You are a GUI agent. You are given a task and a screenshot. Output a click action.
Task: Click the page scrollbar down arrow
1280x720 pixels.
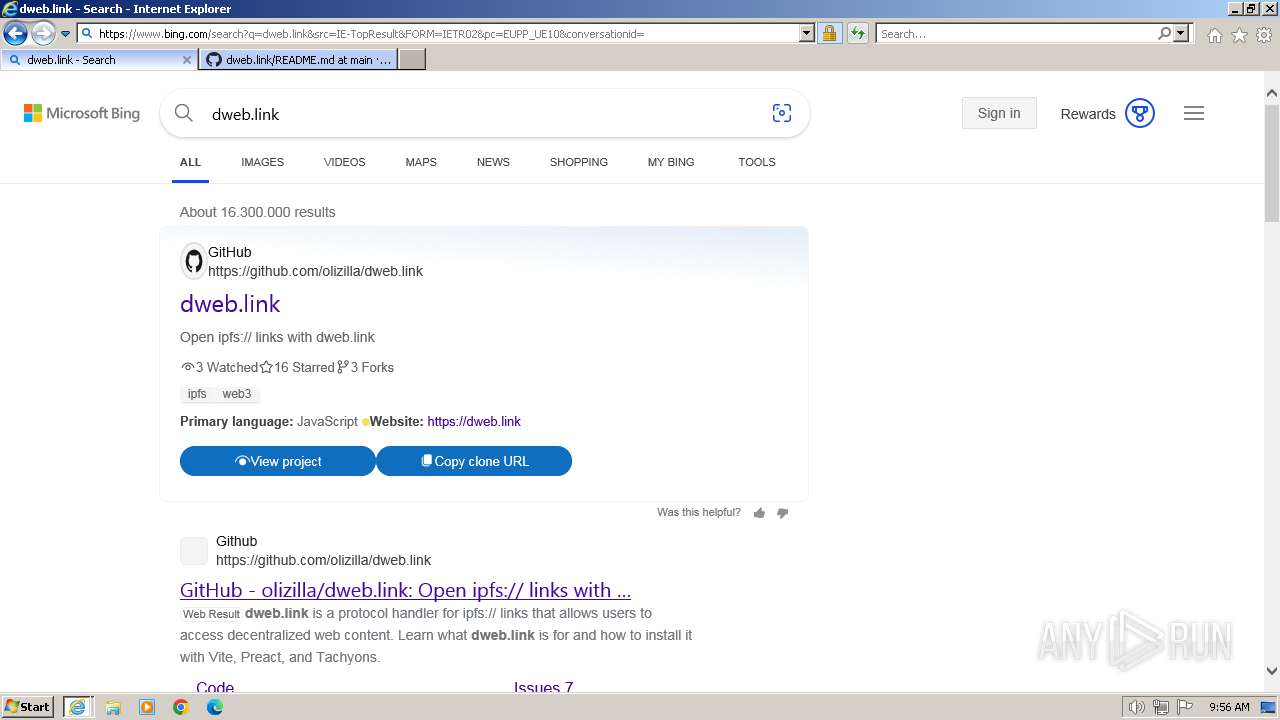(x=1272, y=671)
